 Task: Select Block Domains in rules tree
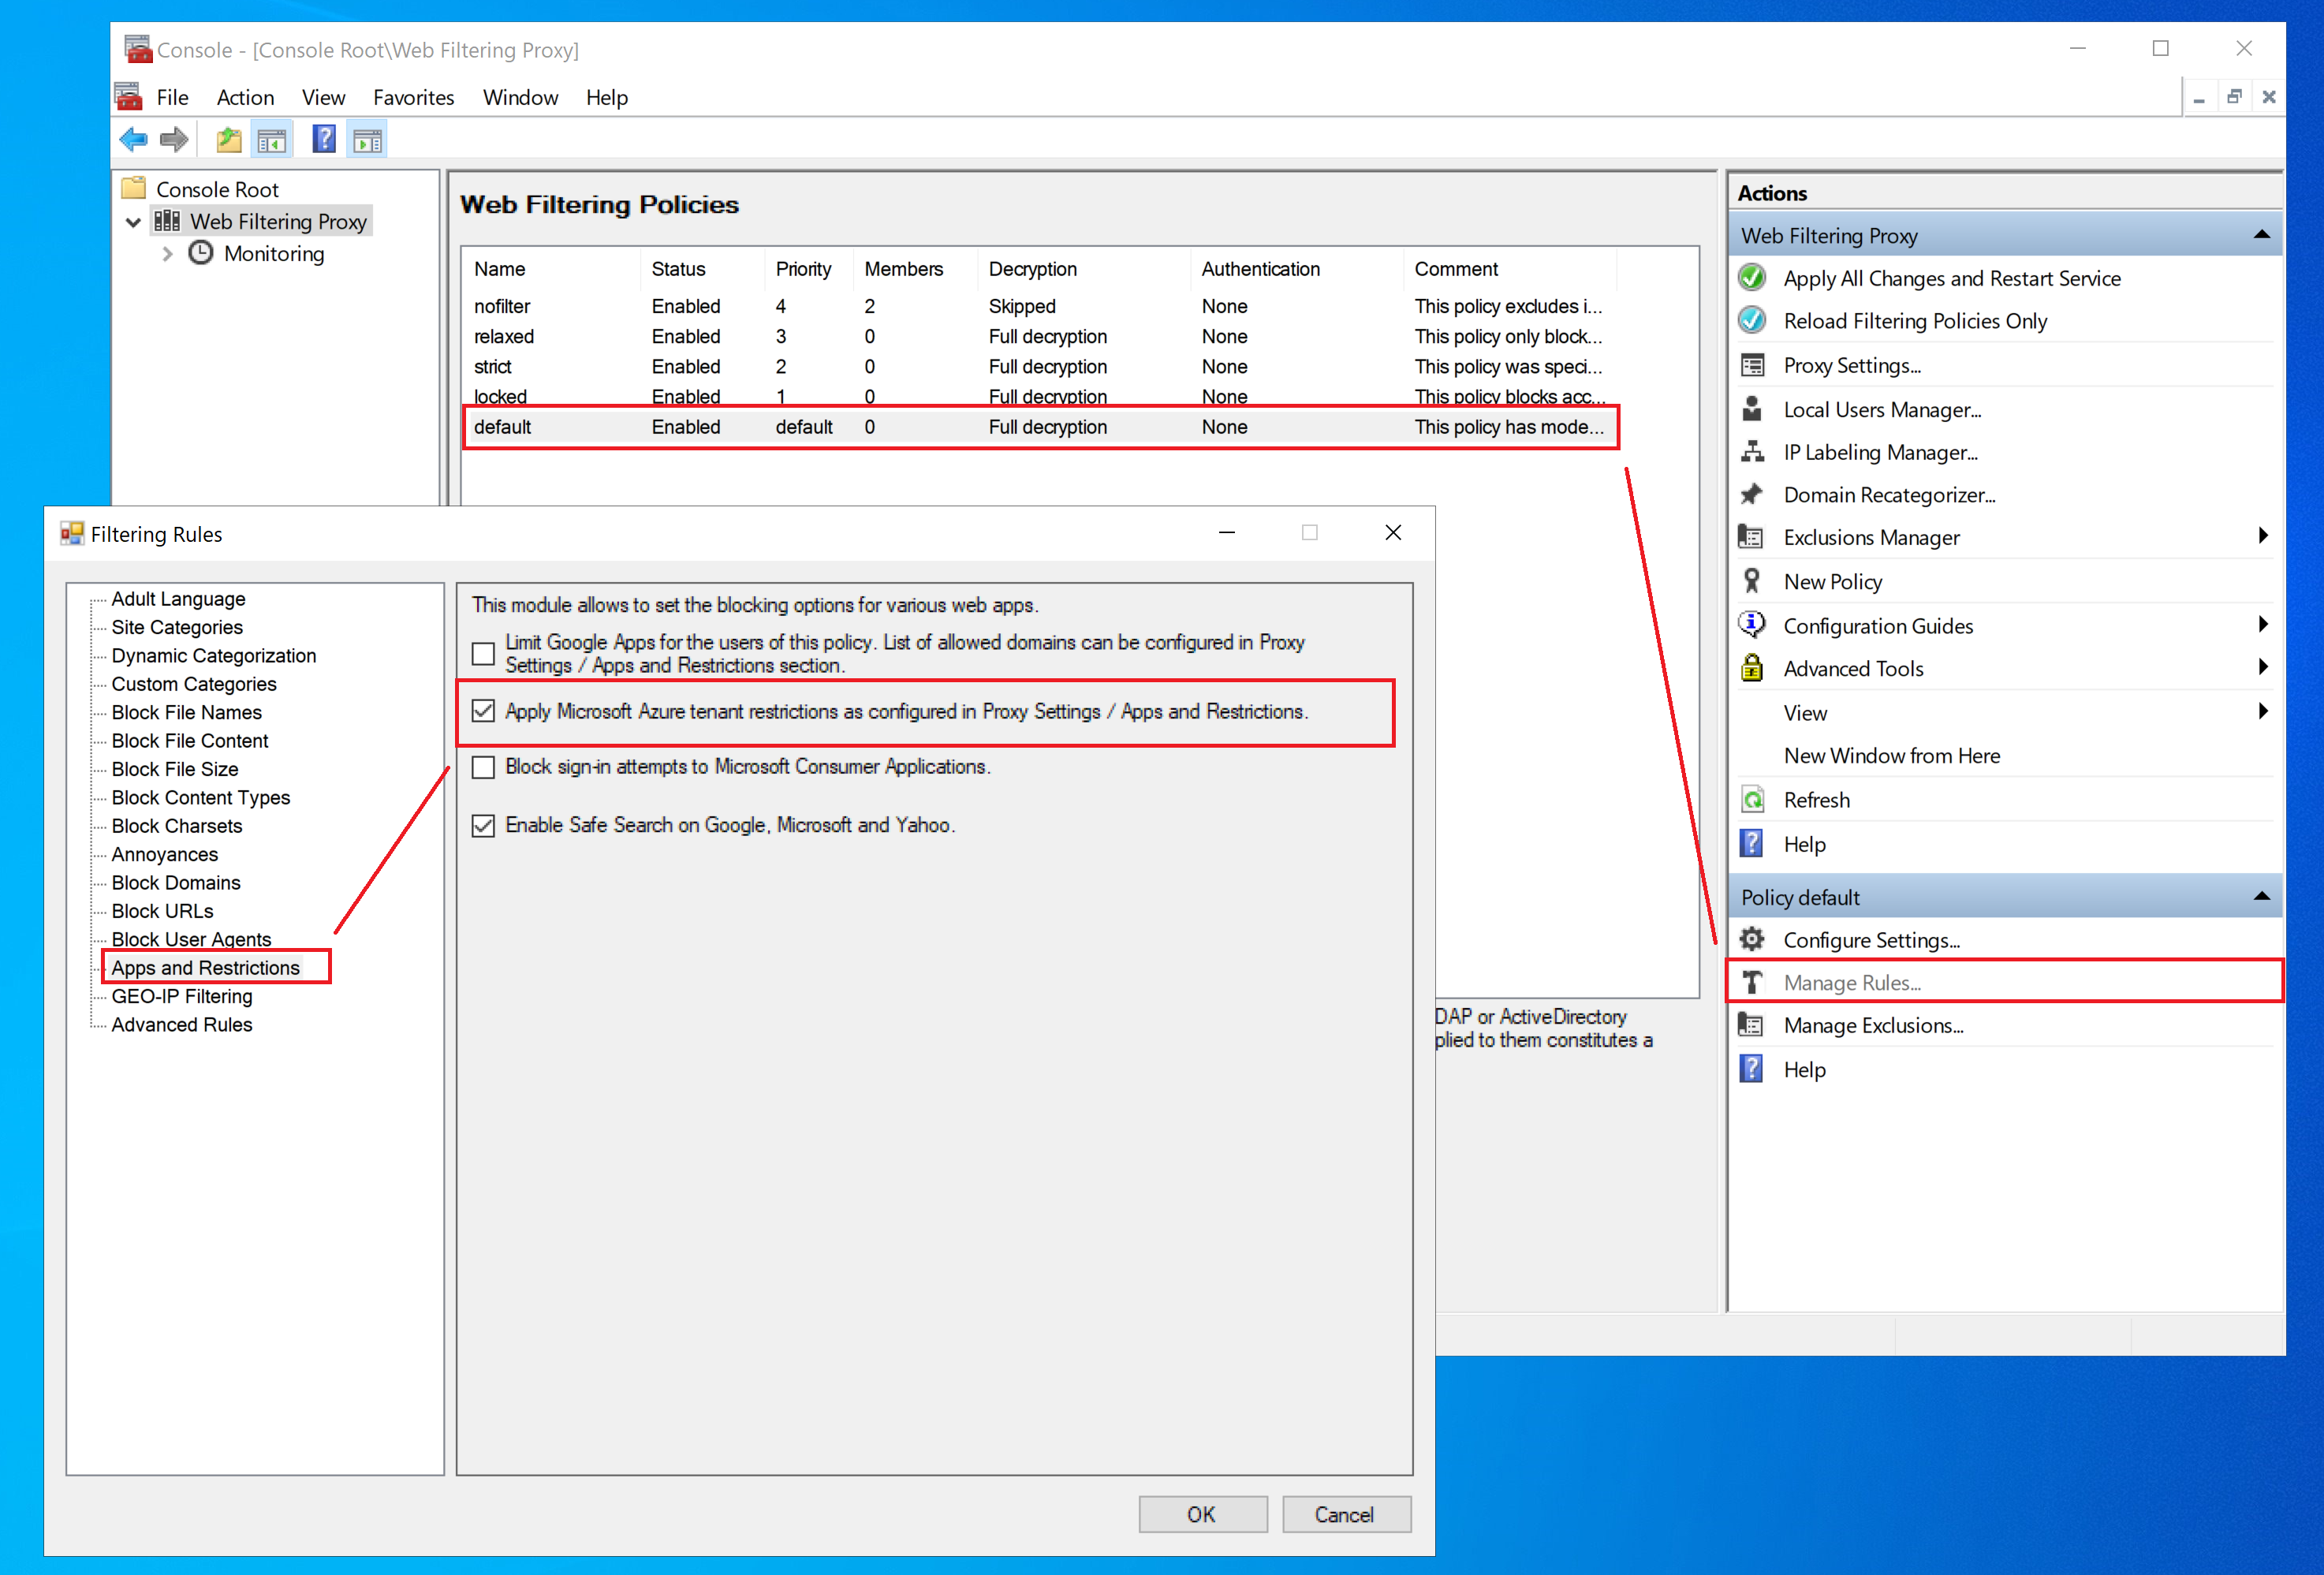click(x=175, y=882)
